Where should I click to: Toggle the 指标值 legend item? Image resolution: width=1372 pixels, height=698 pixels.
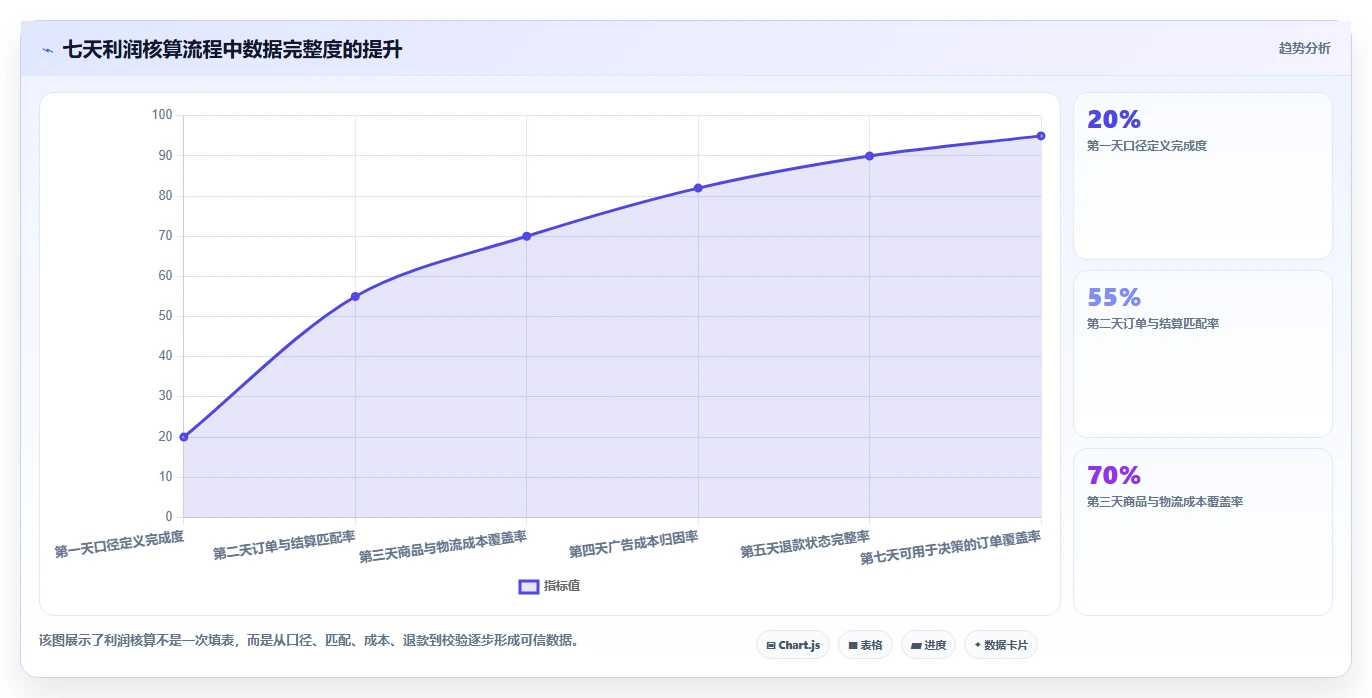[549, 586]
